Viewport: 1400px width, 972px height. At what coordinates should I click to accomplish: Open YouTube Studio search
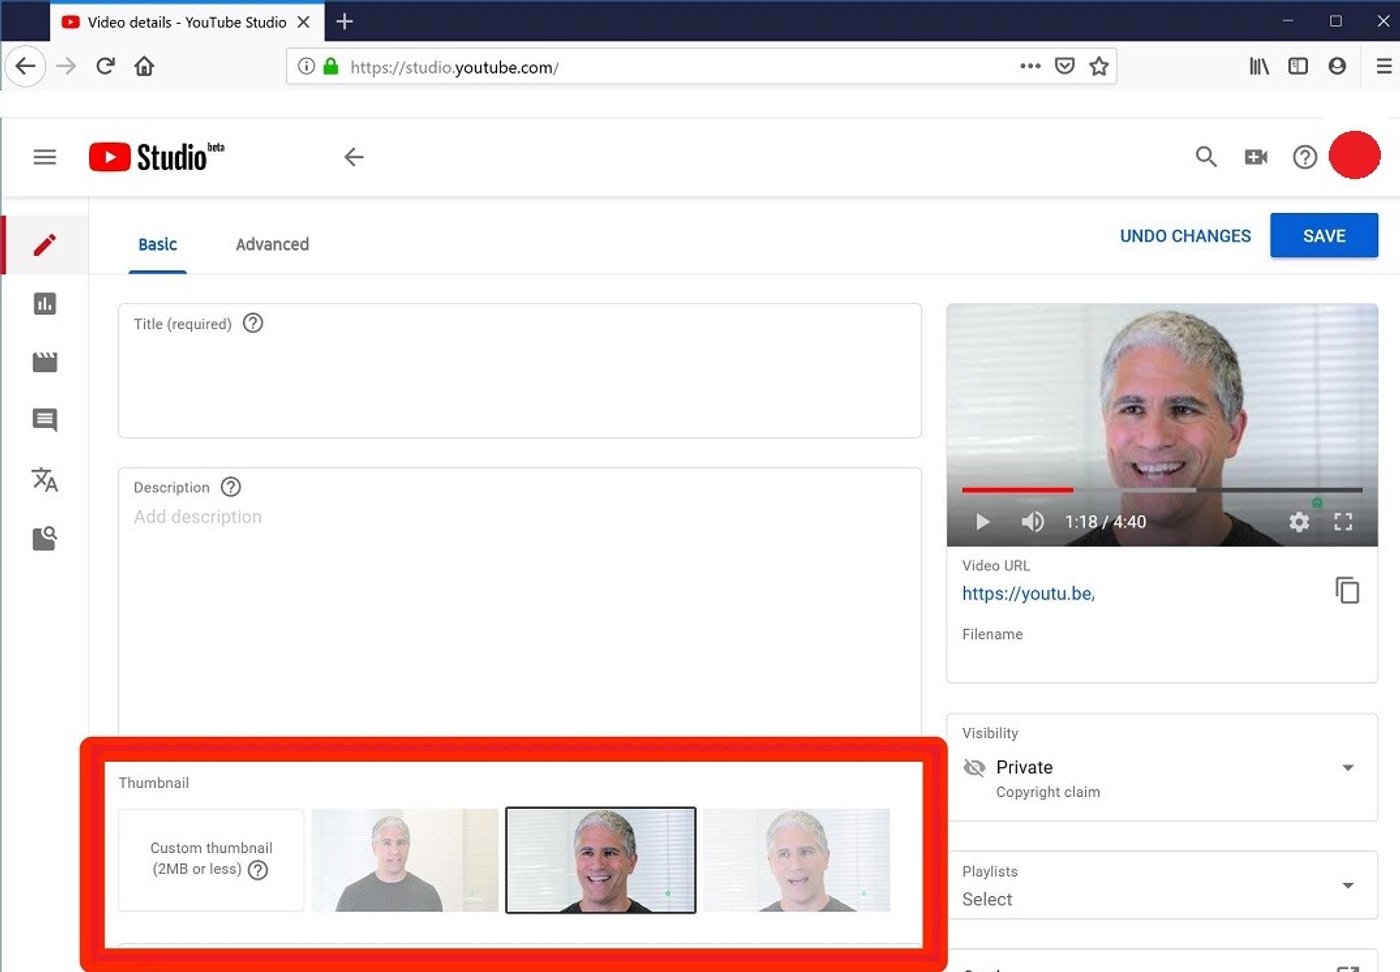[x=1205, y=157]
